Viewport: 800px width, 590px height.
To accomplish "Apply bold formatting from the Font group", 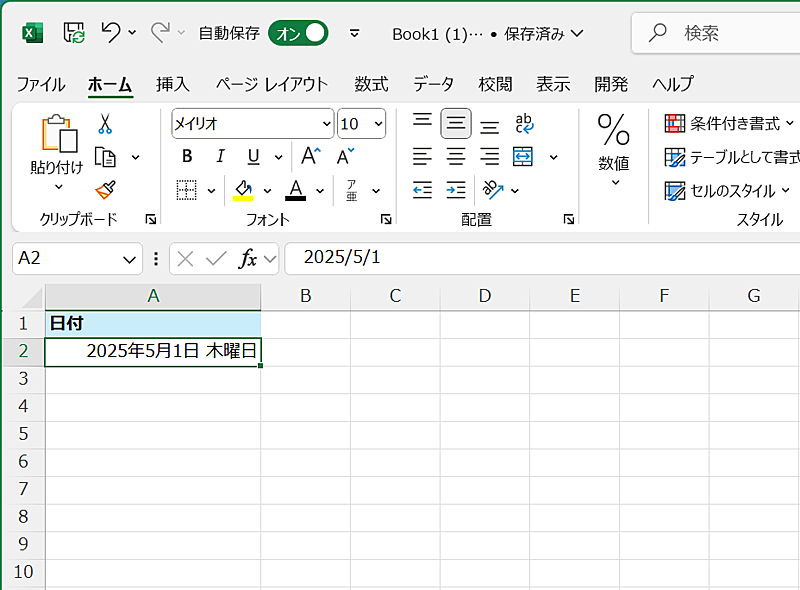I will (186, 157).
